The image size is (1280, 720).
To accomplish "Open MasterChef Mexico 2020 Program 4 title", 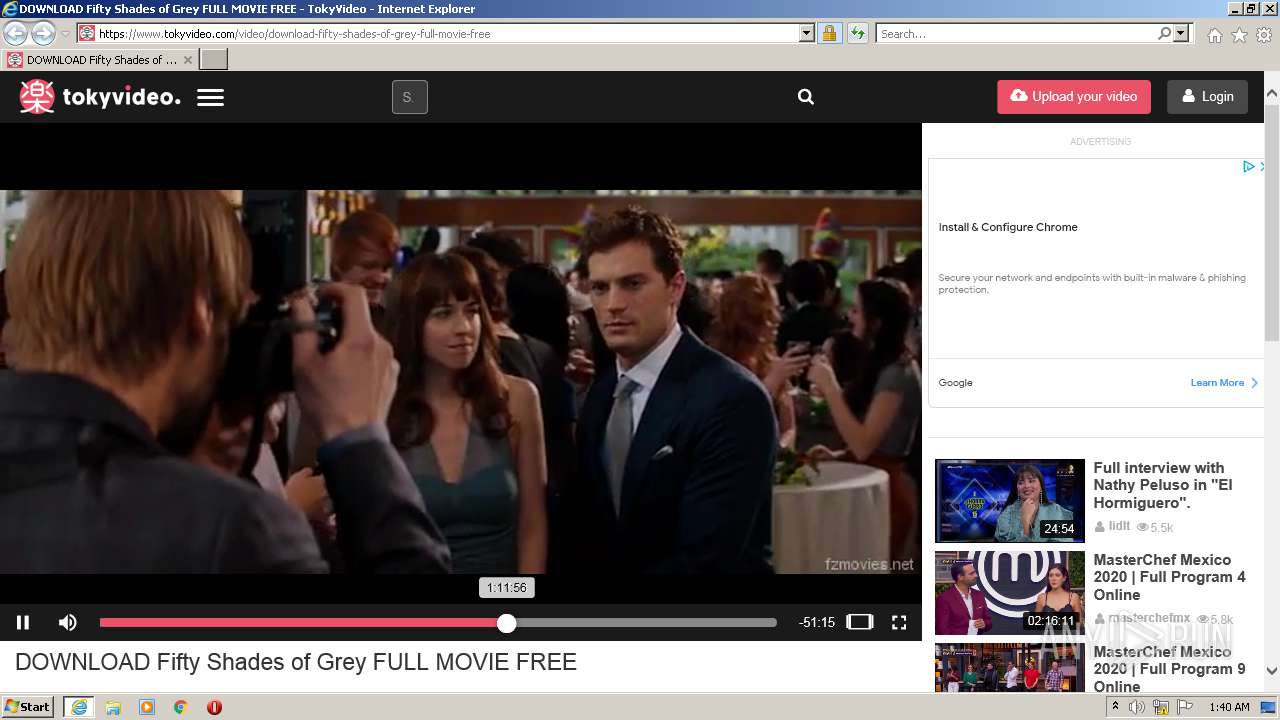I will click(x=1169, y=577).
